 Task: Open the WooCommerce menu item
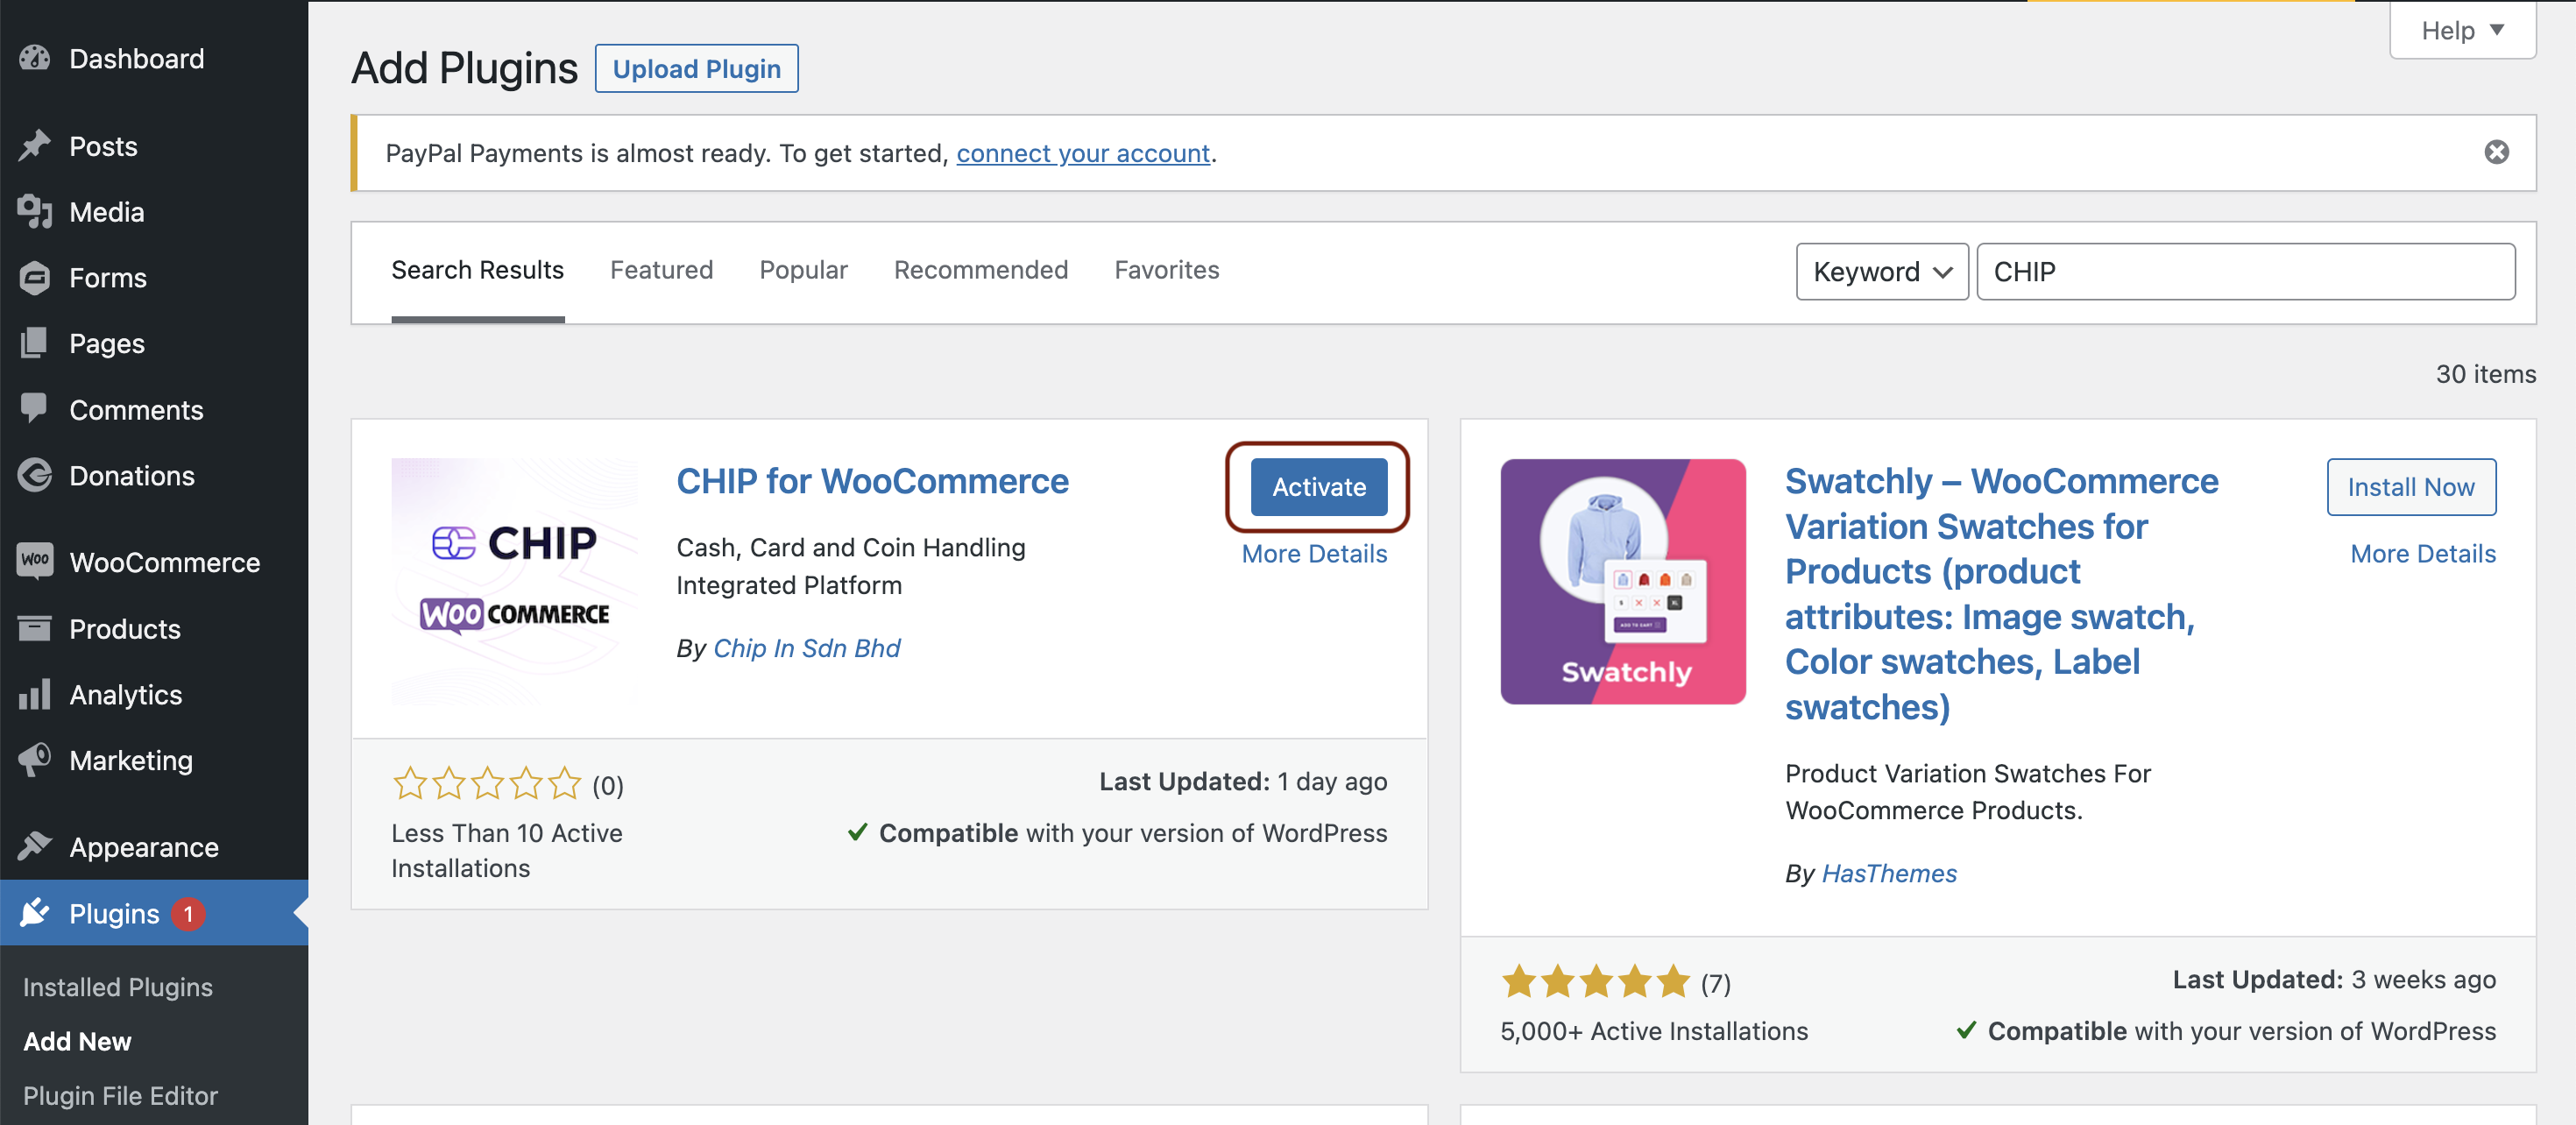(x=154, y=562)
